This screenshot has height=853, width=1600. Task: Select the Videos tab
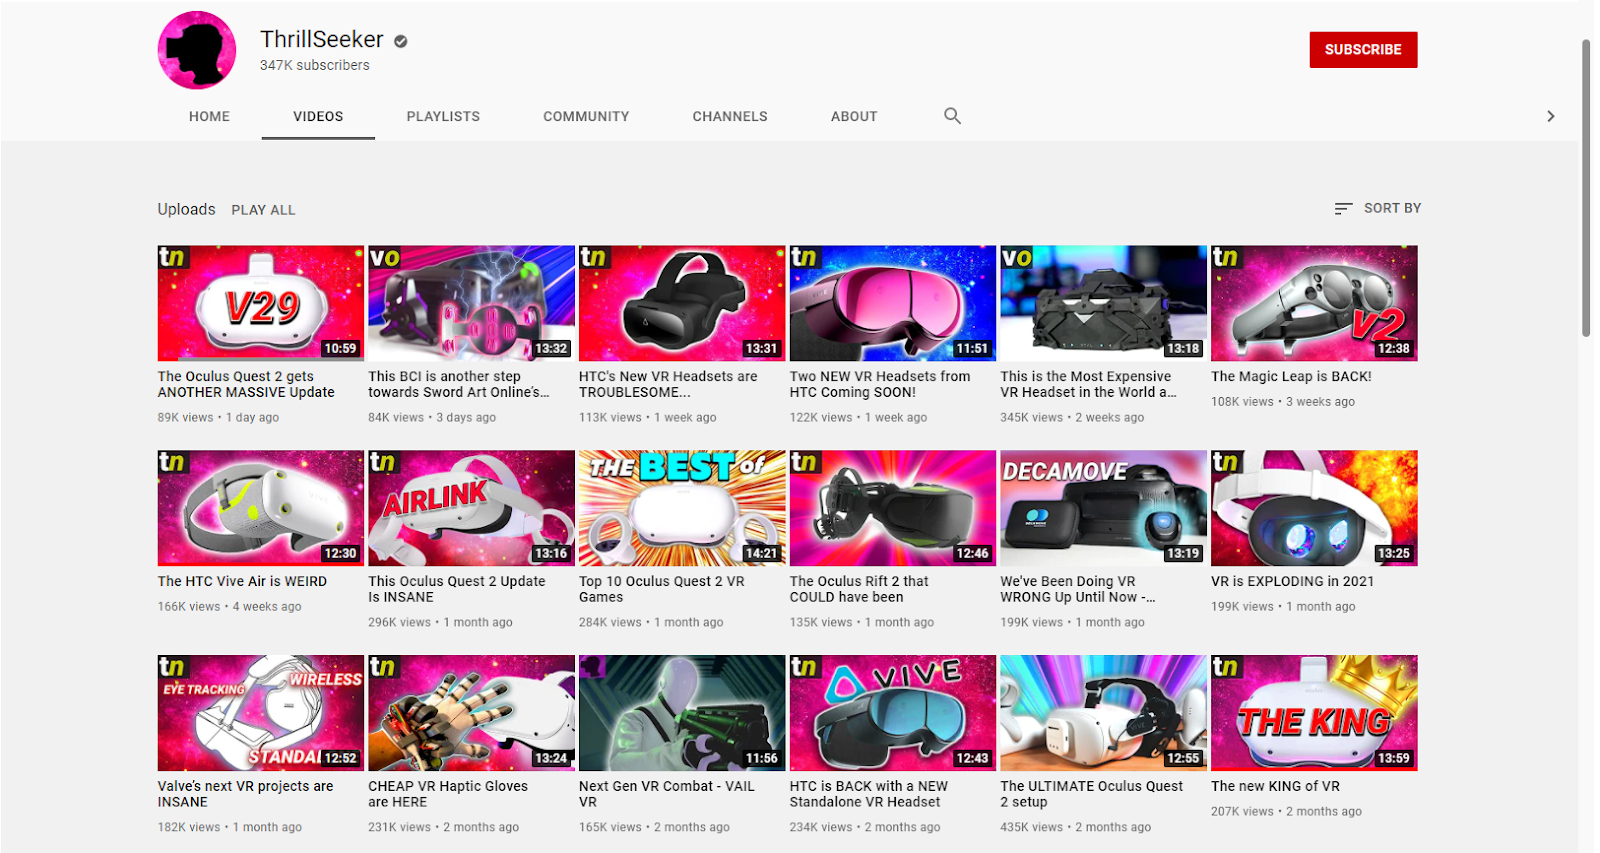pos(318,116)
